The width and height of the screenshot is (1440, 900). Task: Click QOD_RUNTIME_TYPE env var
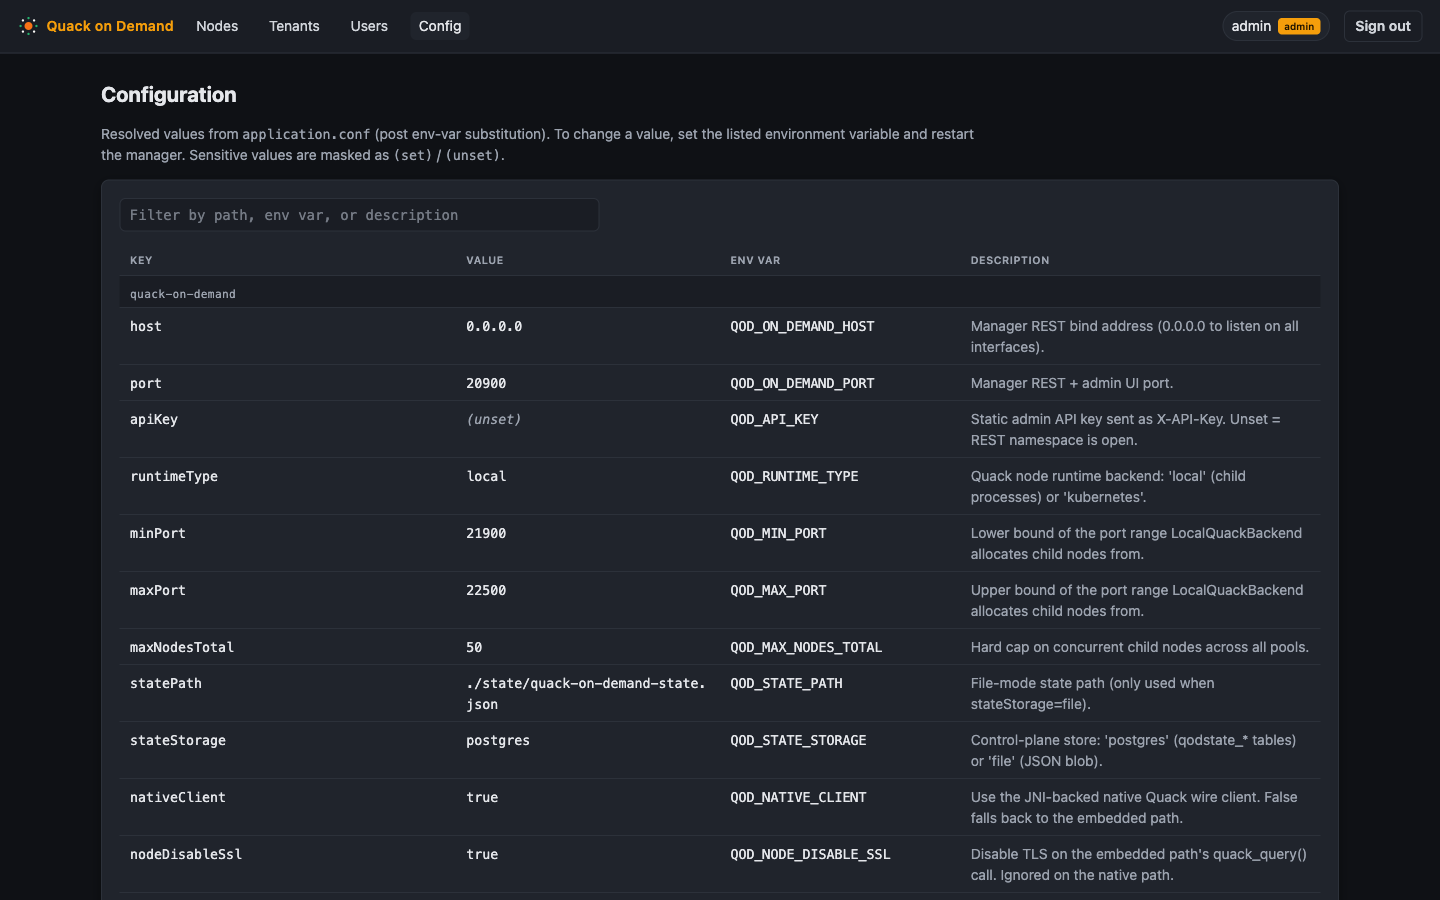pyautogui.click(x=794, y=476)
